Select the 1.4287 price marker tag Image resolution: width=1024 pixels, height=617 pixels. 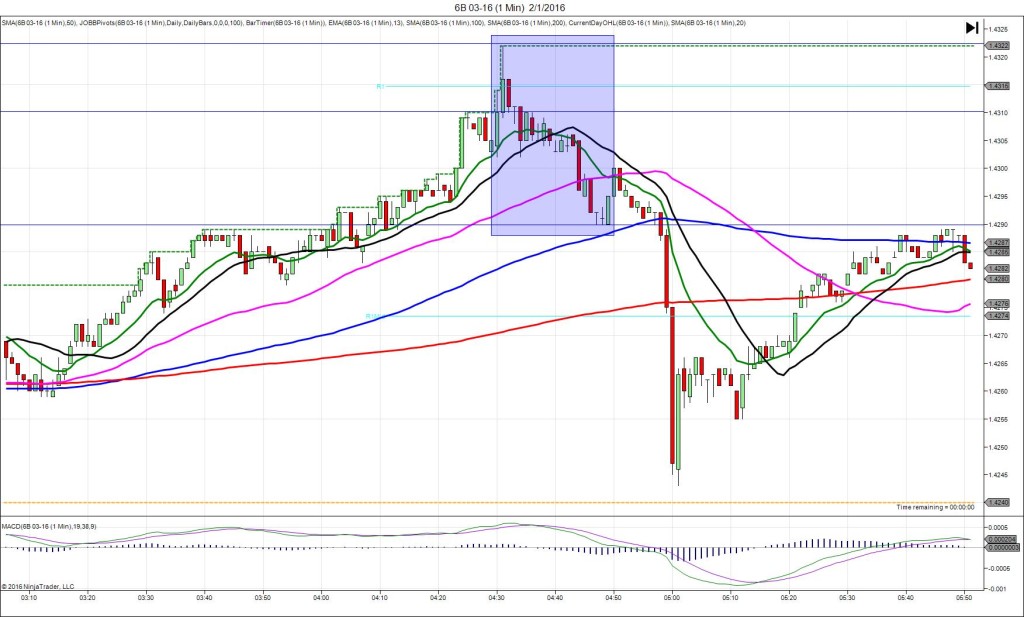[x=999, y=243]
